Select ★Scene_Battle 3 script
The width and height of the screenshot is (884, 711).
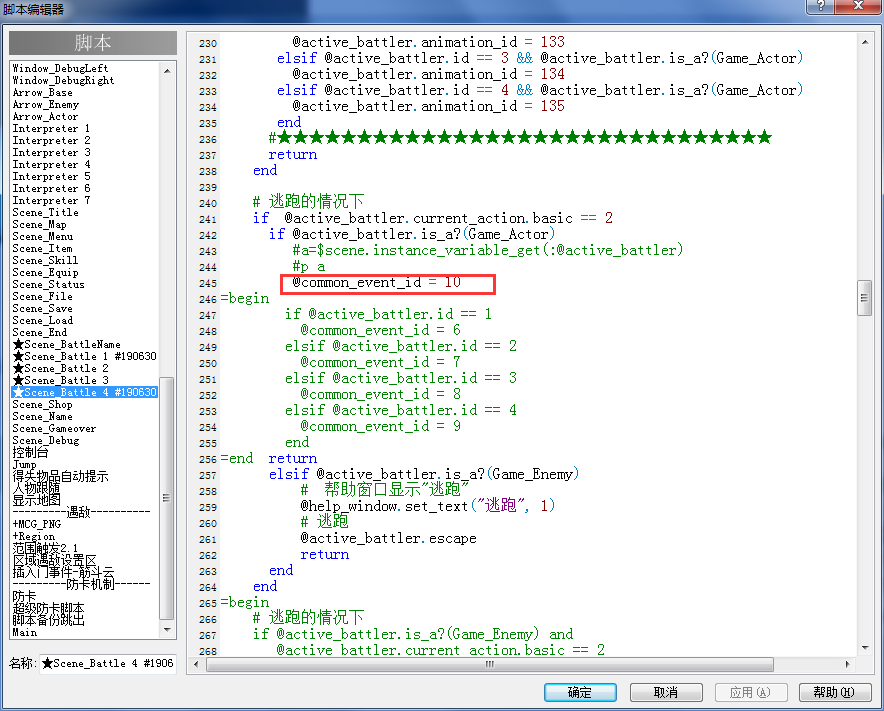pyautogui.click(x=60, y=380)
